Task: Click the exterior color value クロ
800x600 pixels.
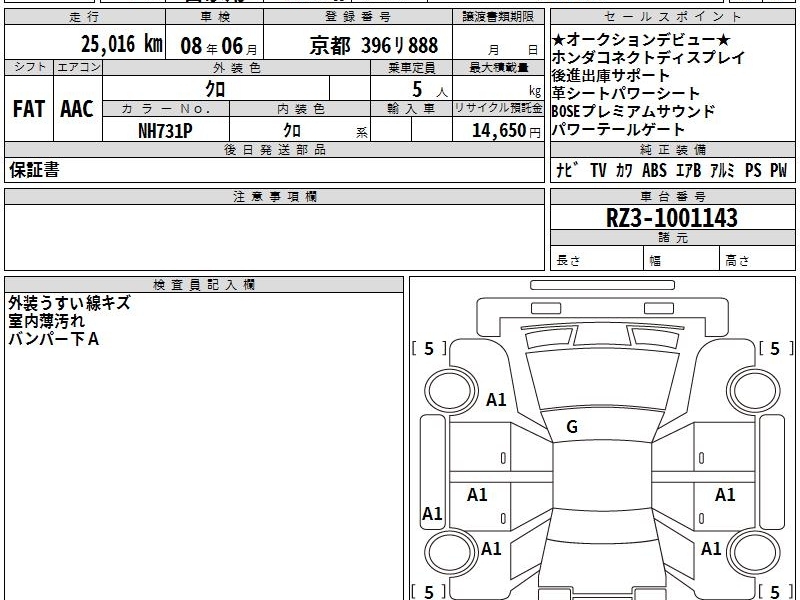Action: pos(215,89)
